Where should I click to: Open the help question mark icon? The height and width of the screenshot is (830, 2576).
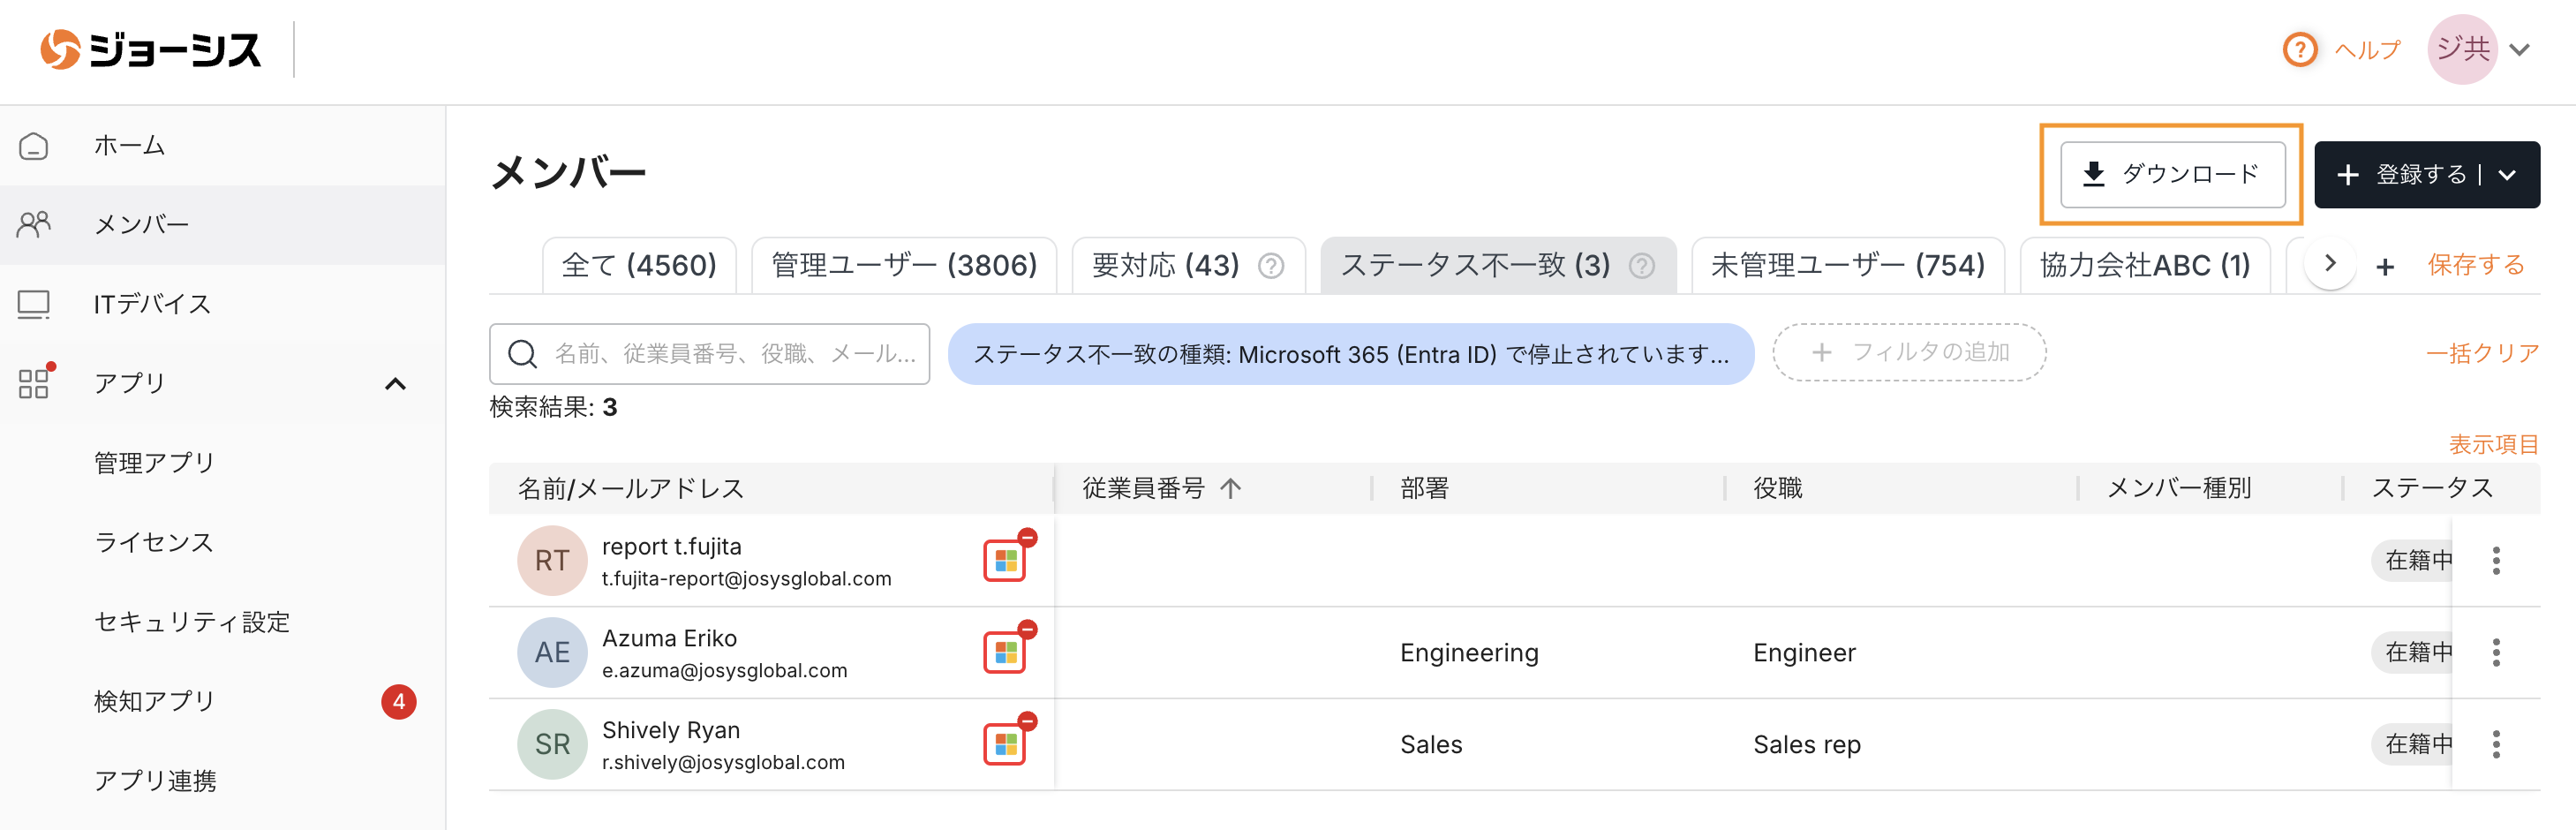pyautogui.click(x=2299, y=49)
